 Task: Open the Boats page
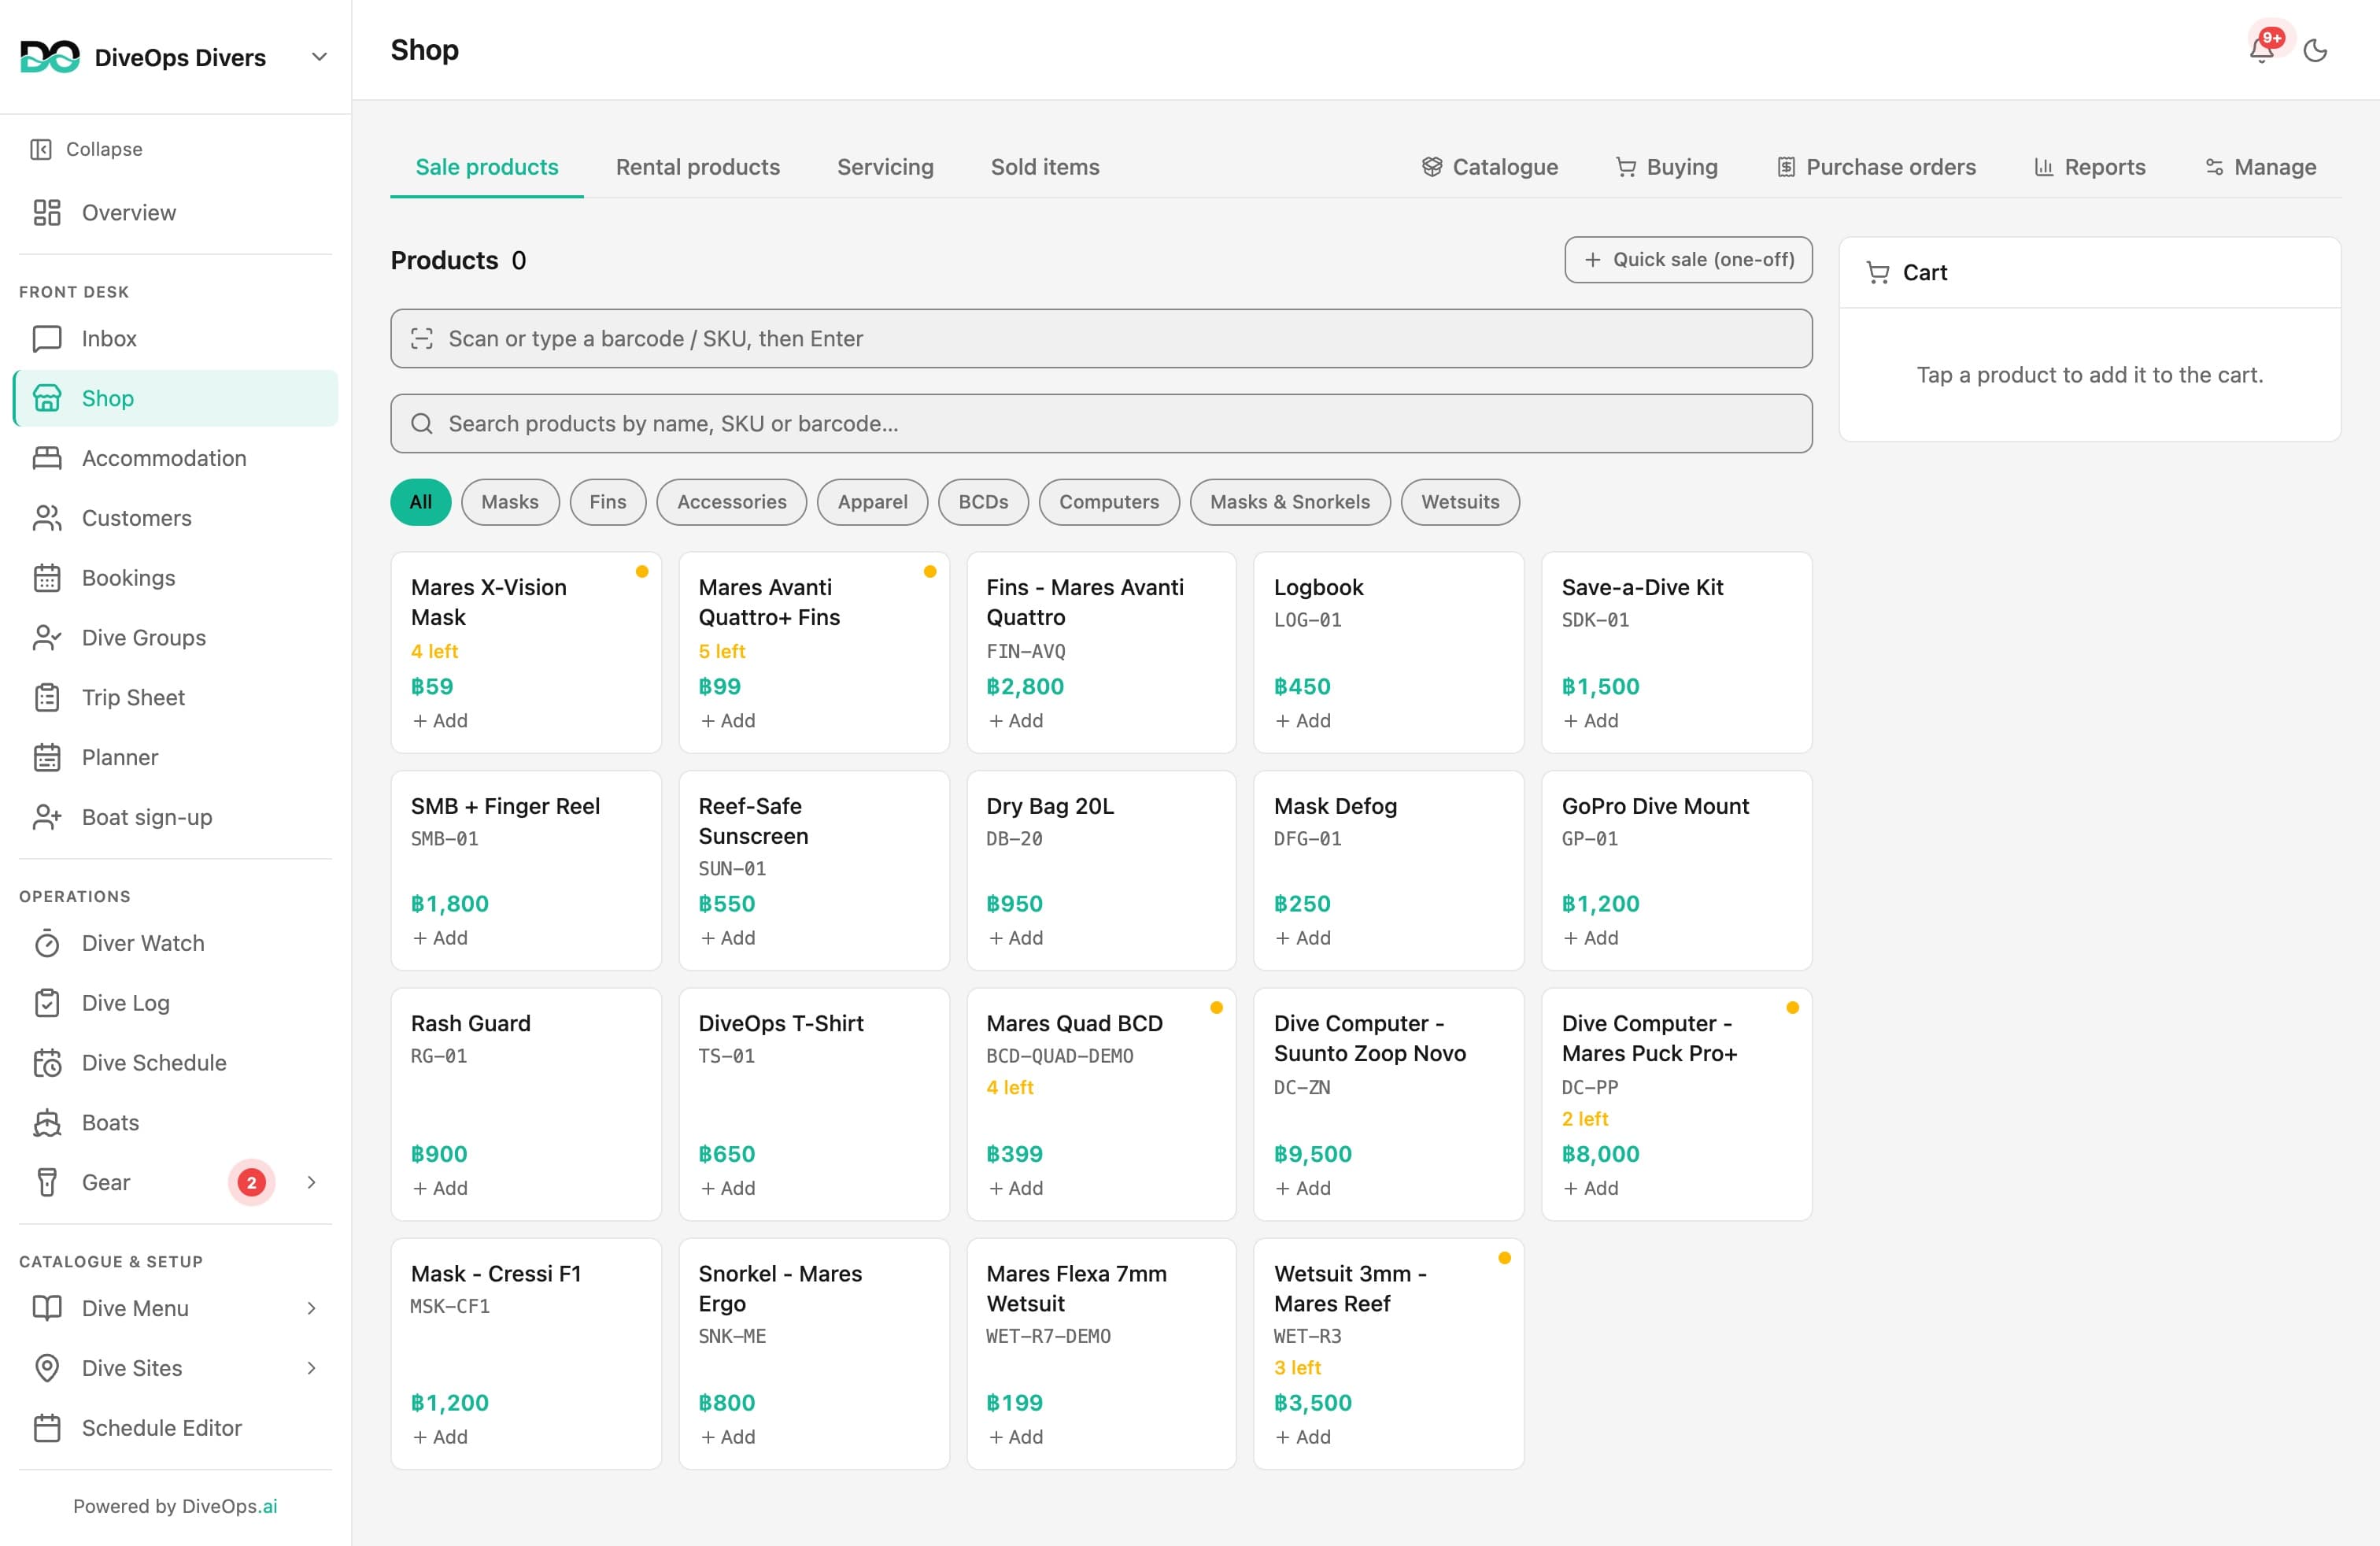click(x=176, y=1123)
